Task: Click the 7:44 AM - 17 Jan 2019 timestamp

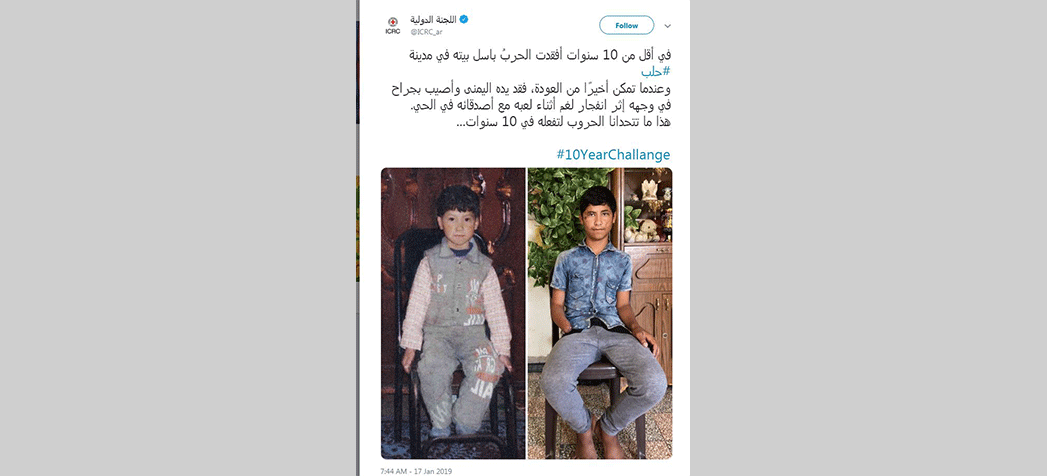Action: coord(416,471)
